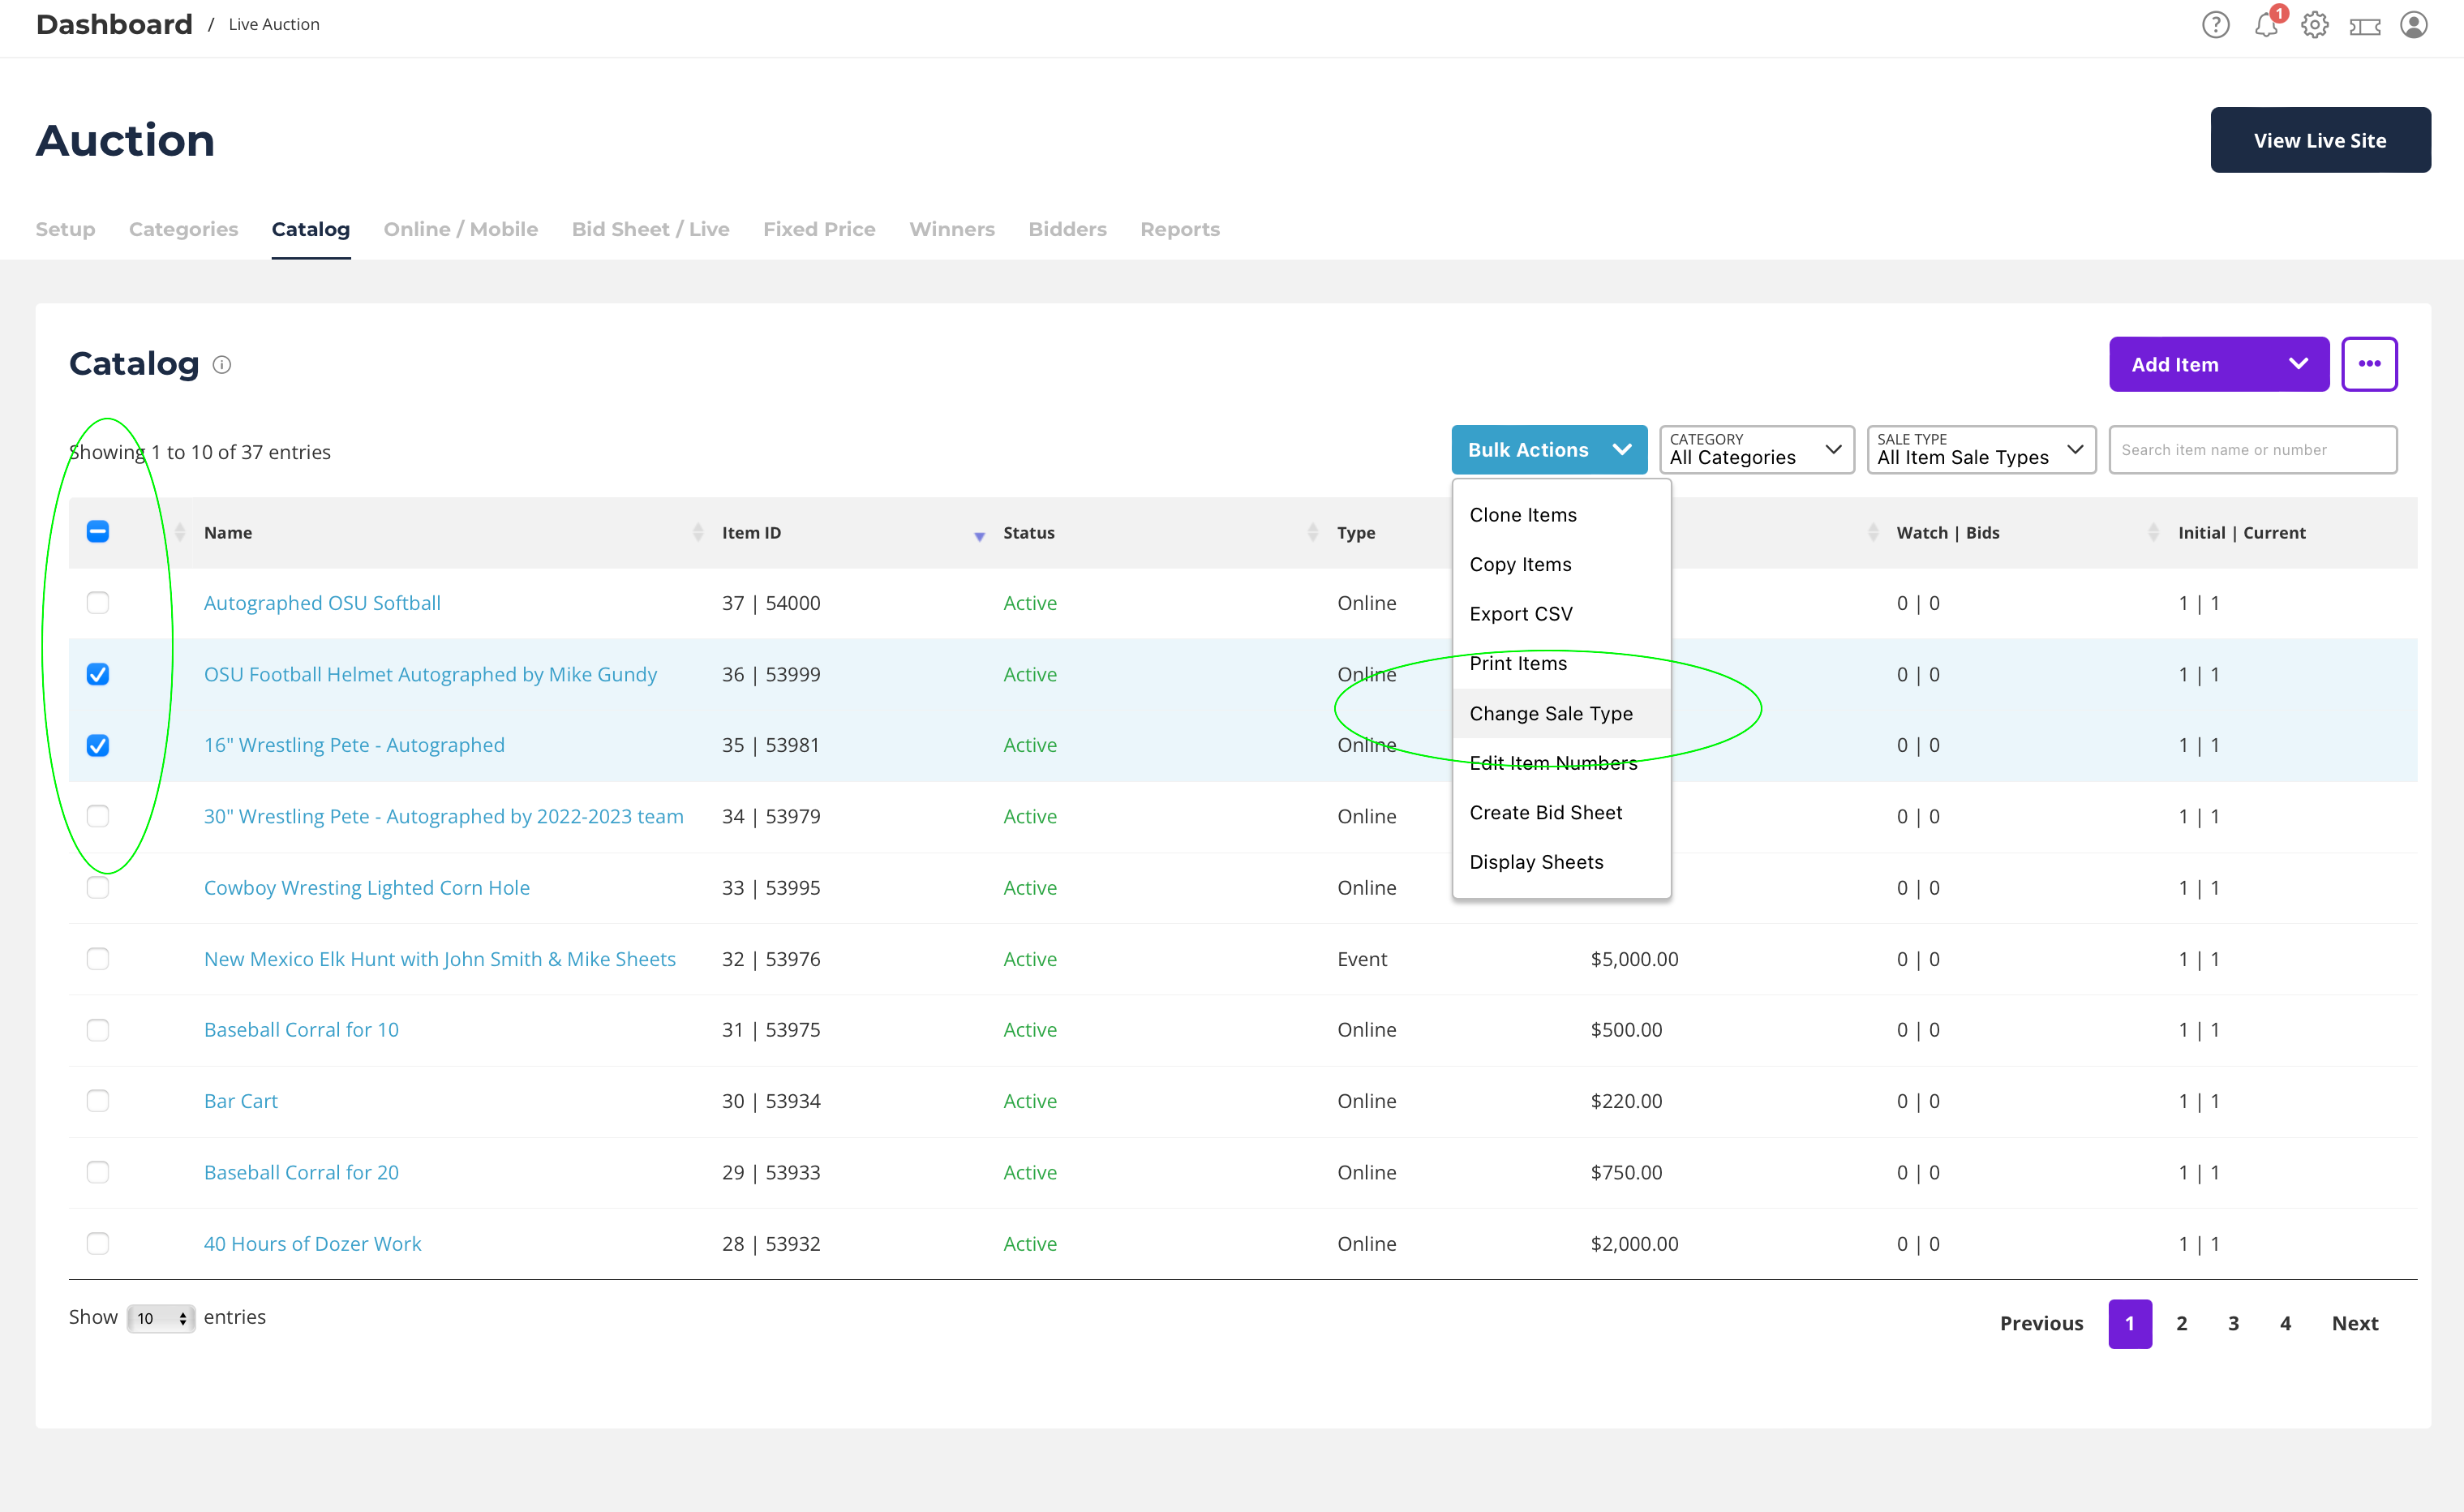Open the three-dot more options button

[x=2368, y=364]
